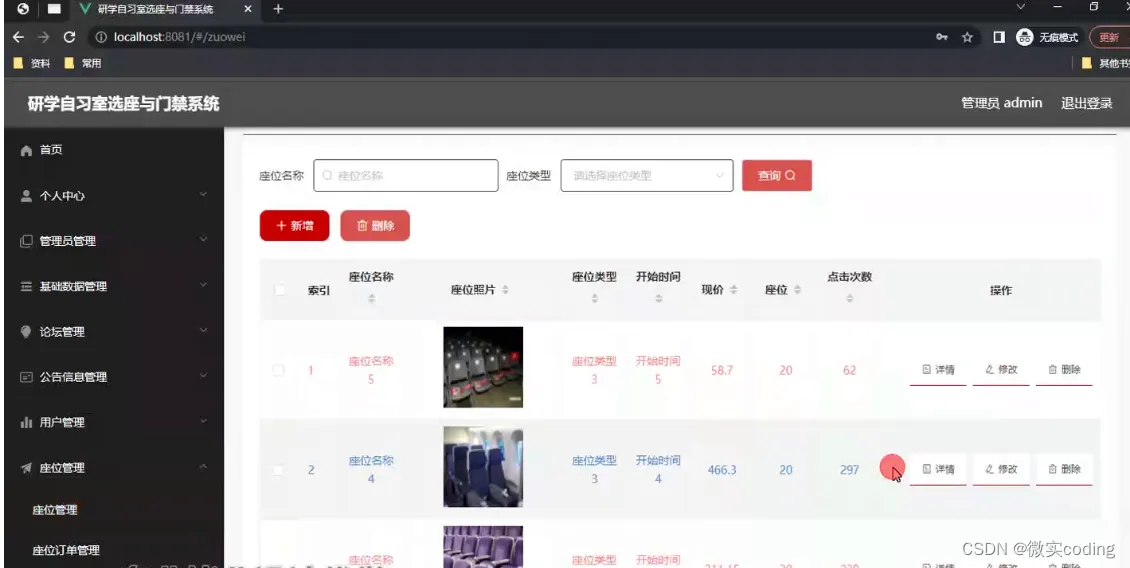1130x568 pixels.
Task: Sort the 点击次数 column
Action: coord(850,298)
